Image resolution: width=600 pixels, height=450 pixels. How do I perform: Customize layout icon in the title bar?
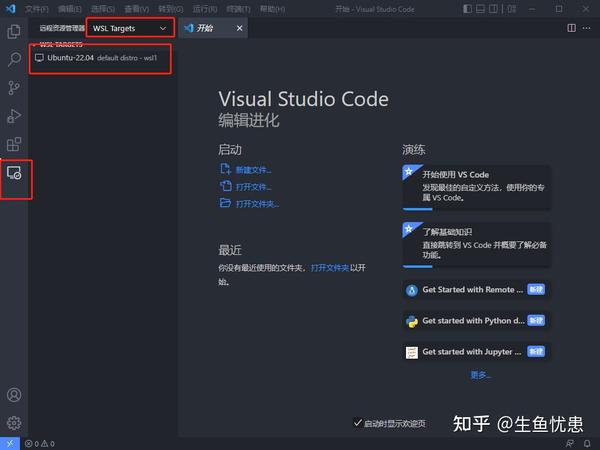pyautogui.click(x=512, y=9)
